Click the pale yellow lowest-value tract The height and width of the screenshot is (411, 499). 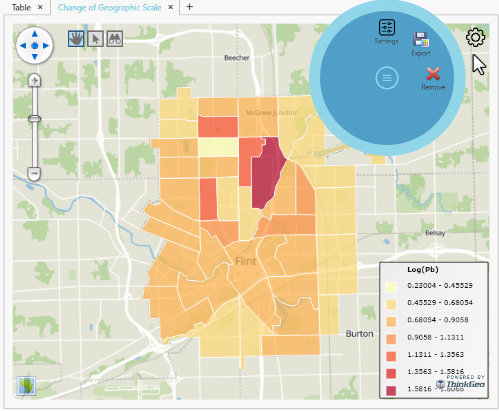point(218,147)
